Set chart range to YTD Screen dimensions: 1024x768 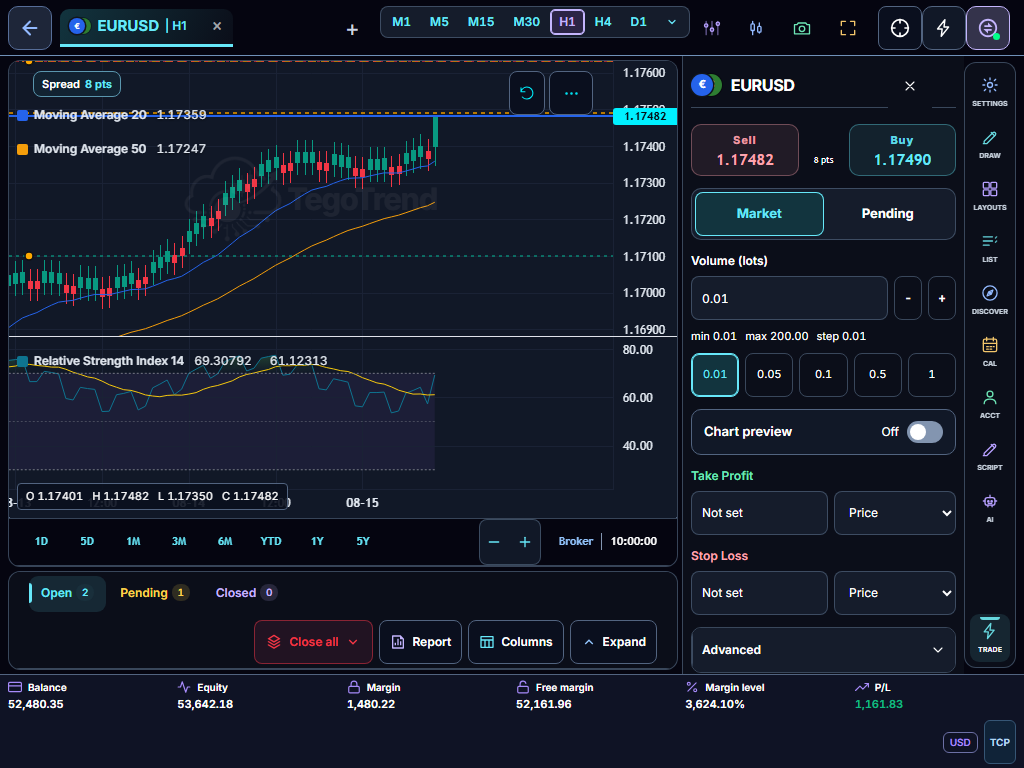pyautogui.click(x=271, y=541)
